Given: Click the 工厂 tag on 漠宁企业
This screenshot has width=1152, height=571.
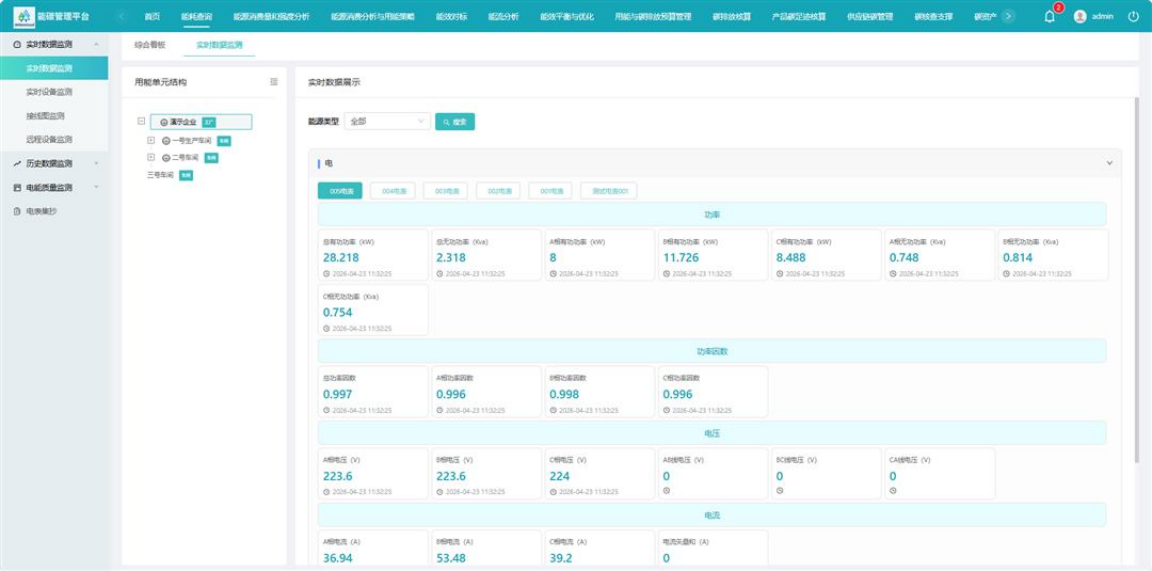Looking at the screenshot, I should tap(209, 122).
